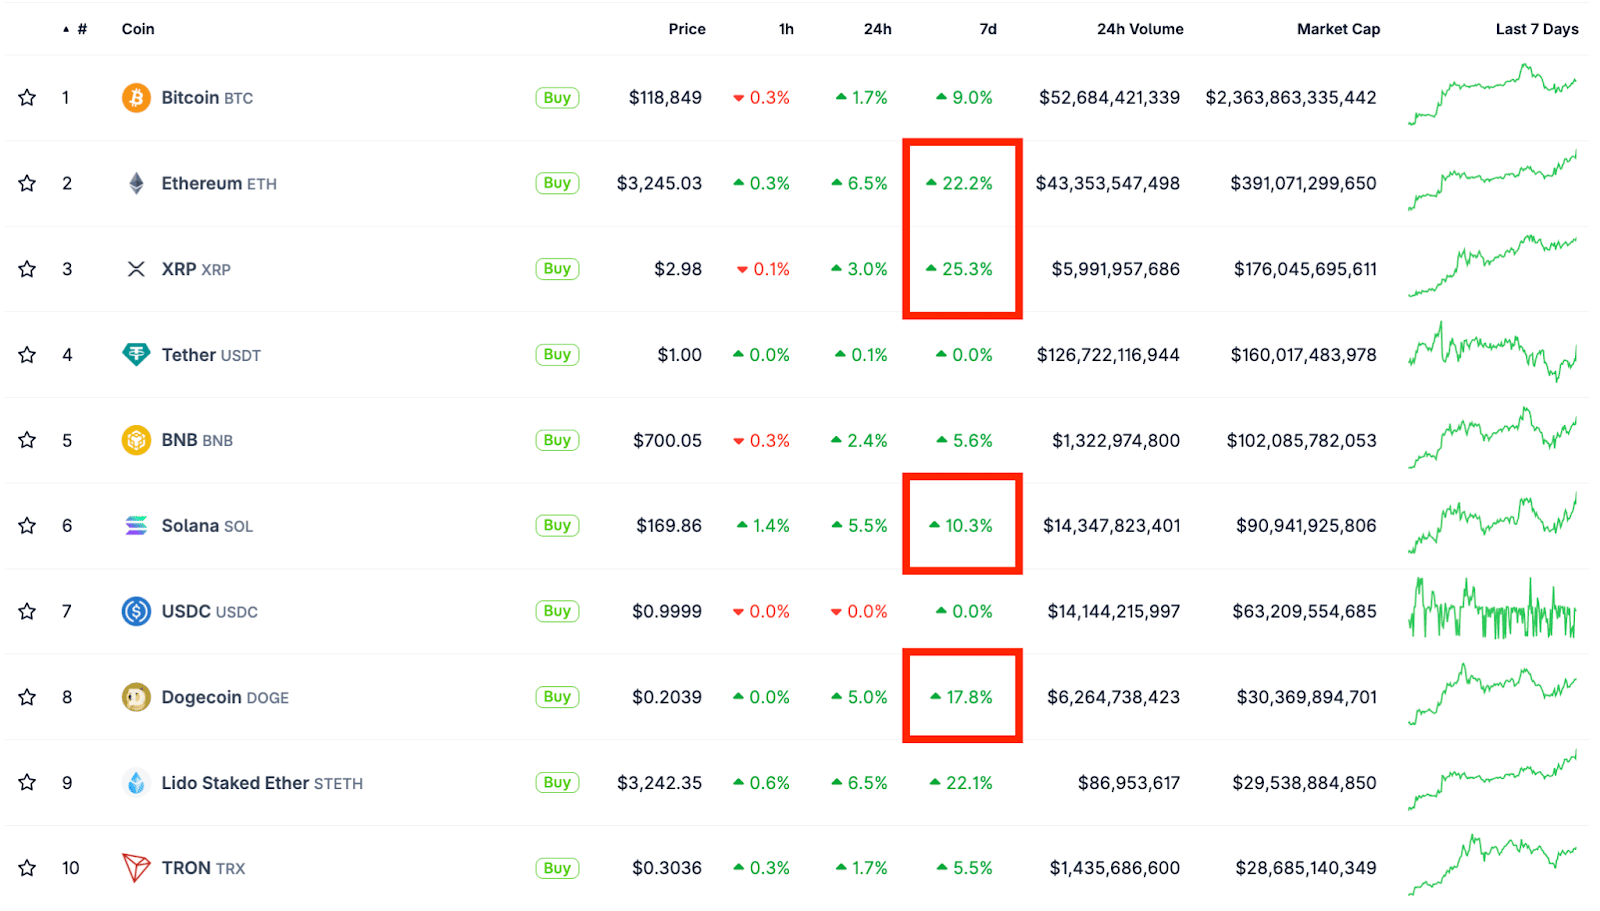This screenshot has height=911, width=1600.
Task: Open the TRON TRX coin page
Action: pyautogui.click(x=203, y=868)
